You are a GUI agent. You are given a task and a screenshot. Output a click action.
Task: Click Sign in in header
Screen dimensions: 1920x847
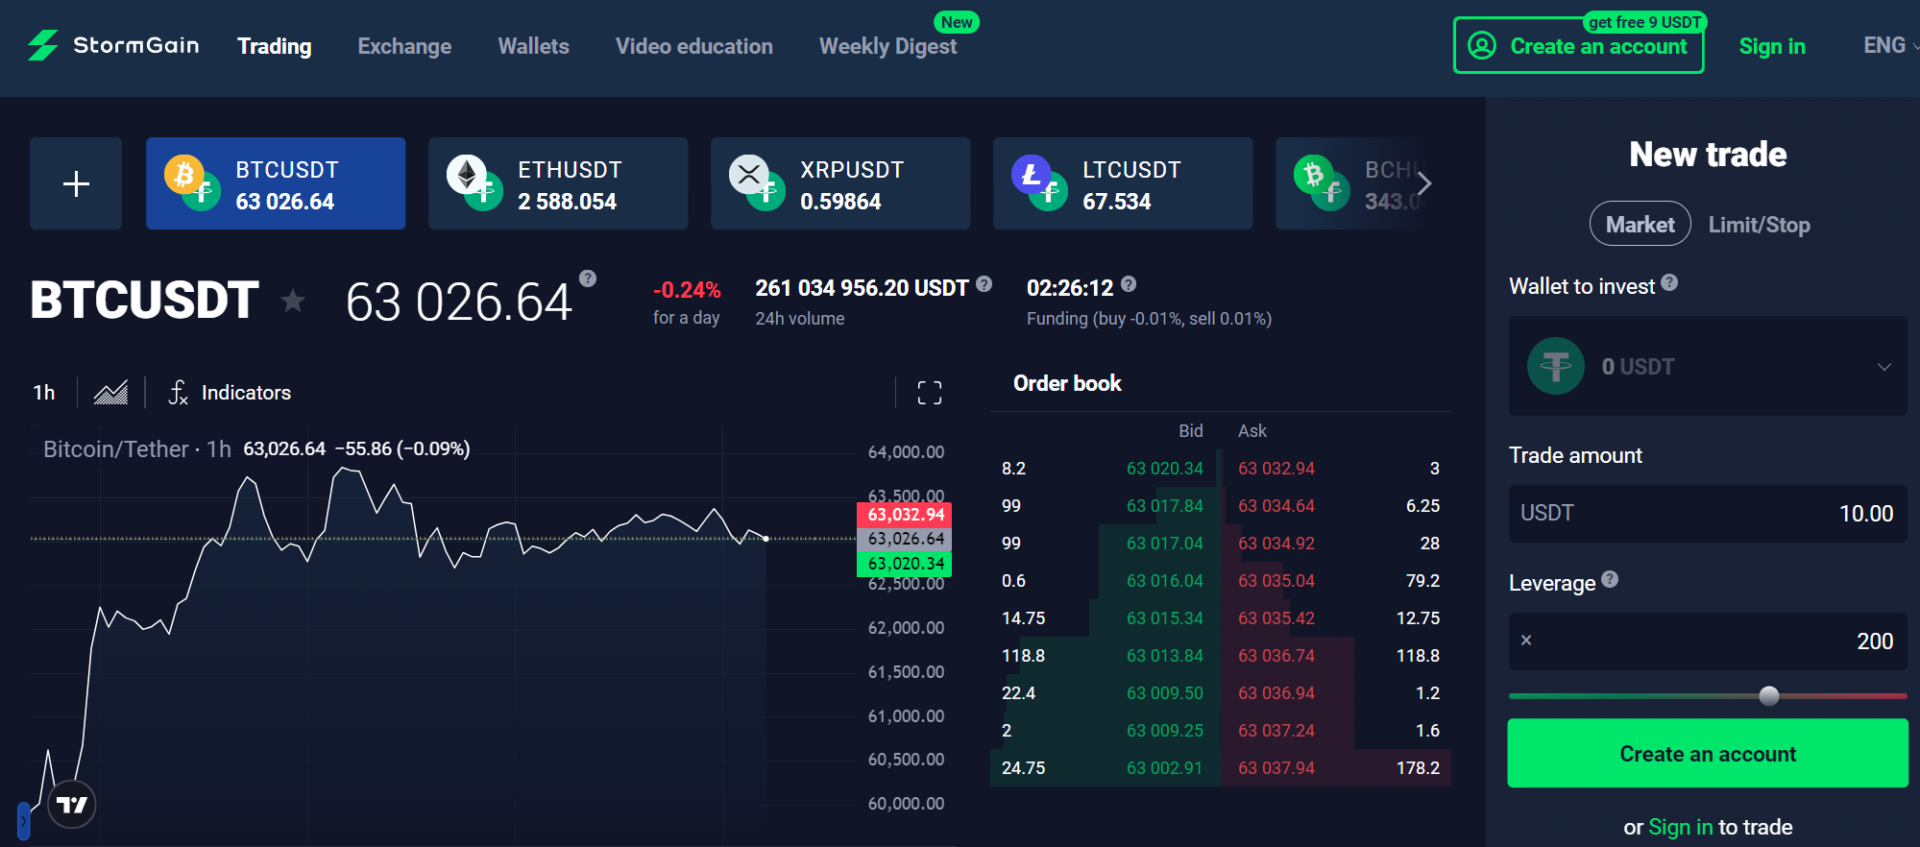pyautogui.click(x=1772, y=46)
